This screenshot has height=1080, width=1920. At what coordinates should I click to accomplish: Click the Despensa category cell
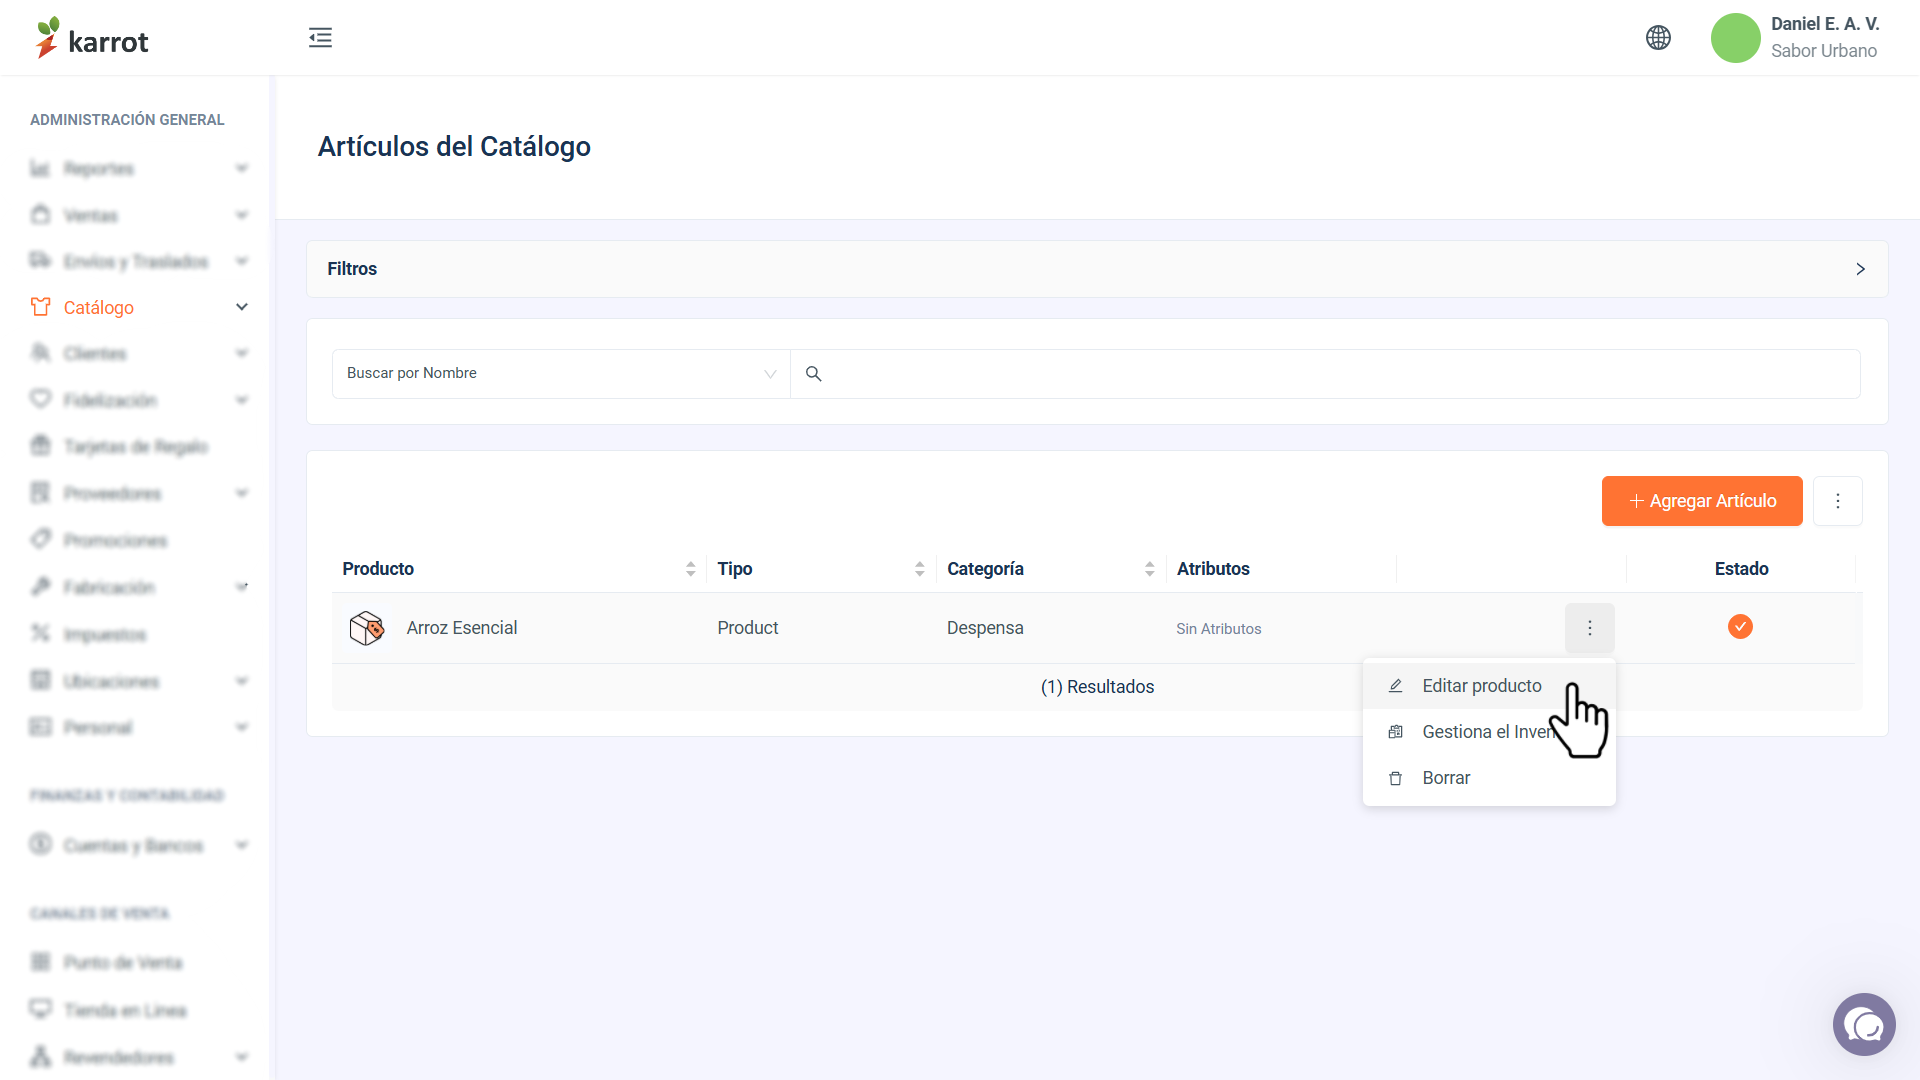pos(985,628)
